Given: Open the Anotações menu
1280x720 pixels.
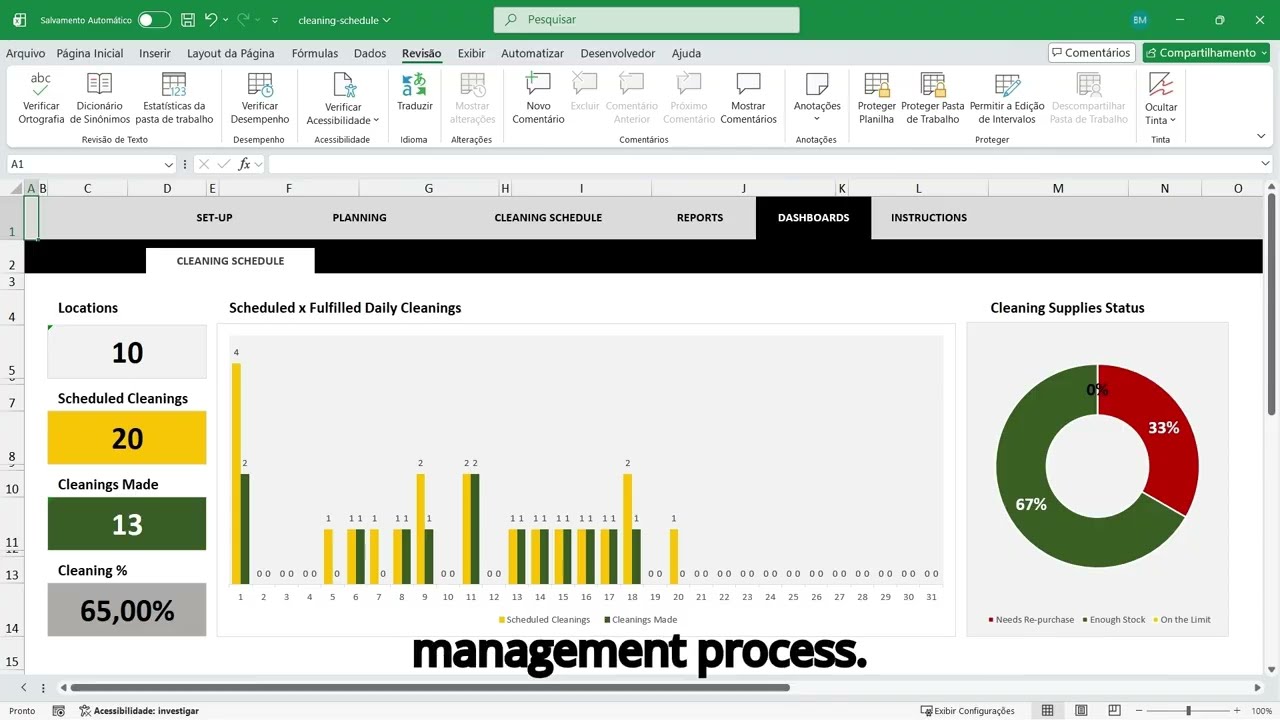Looking at the screenshot, I should (817, 98).
